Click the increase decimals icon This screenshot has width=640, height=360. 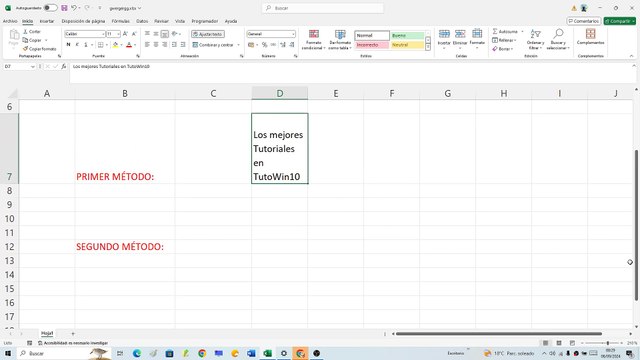pyautogui.click(x=283, y=44)
